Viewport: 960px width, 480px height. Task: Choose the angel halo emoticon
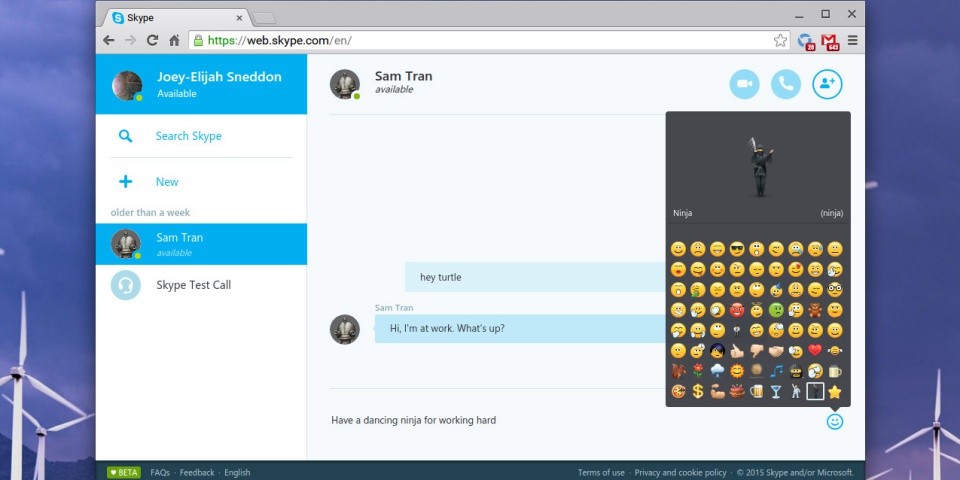click(x=756, y=310)
